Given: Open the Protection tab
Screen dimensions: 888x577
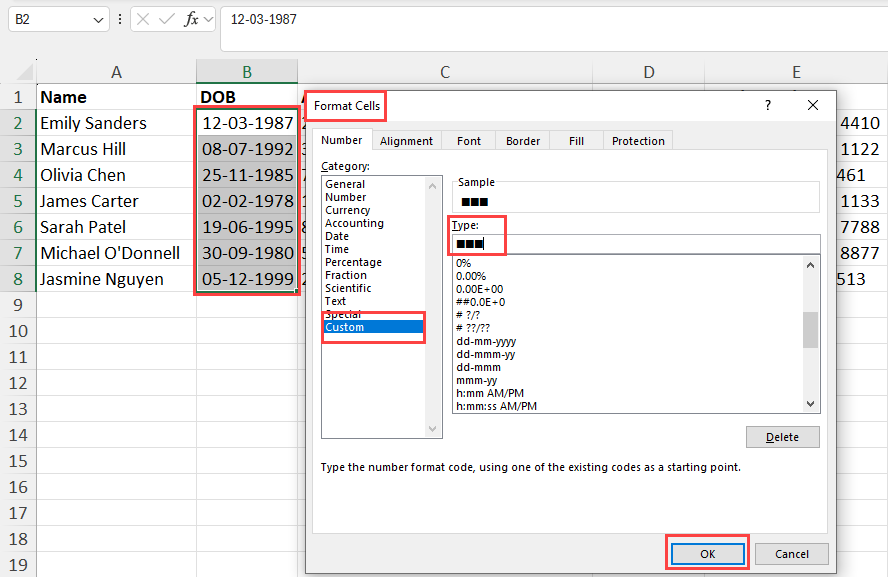Looking at the screenshot, I should click(x=638, y=141).
